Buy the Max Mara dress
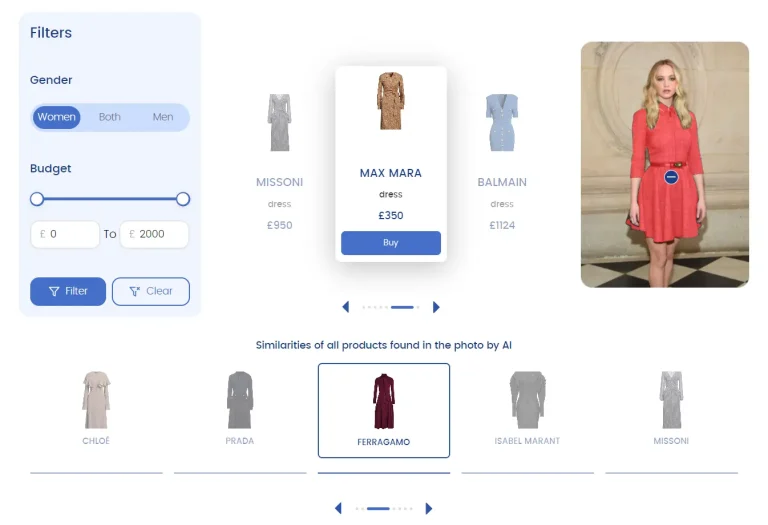The height and width of the screenshot is (525, 768). click(391, 243)
